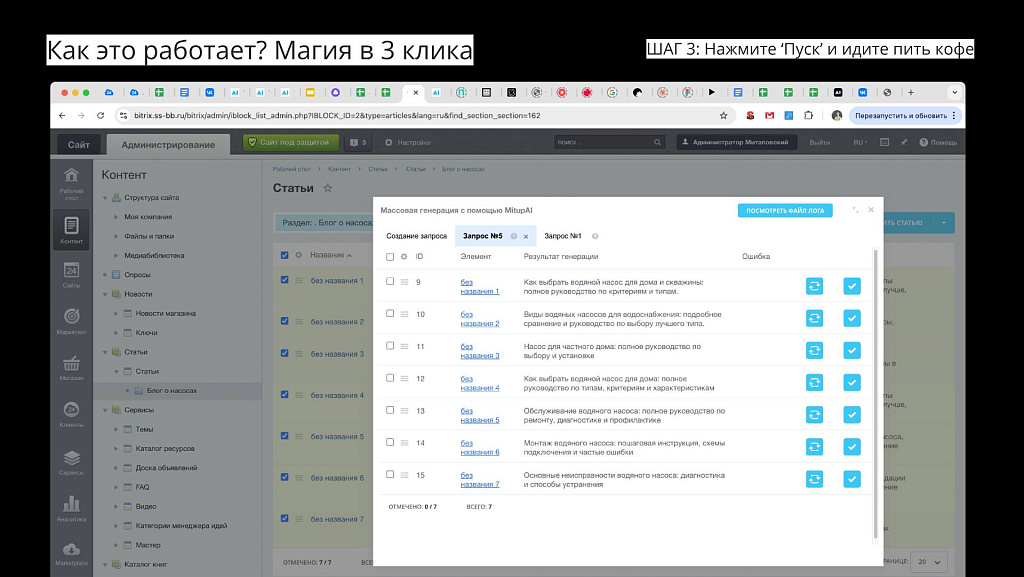Switch to the Создание запроса tab
The height and width of the screenshot is (577, 1024).
coord(416,236)
